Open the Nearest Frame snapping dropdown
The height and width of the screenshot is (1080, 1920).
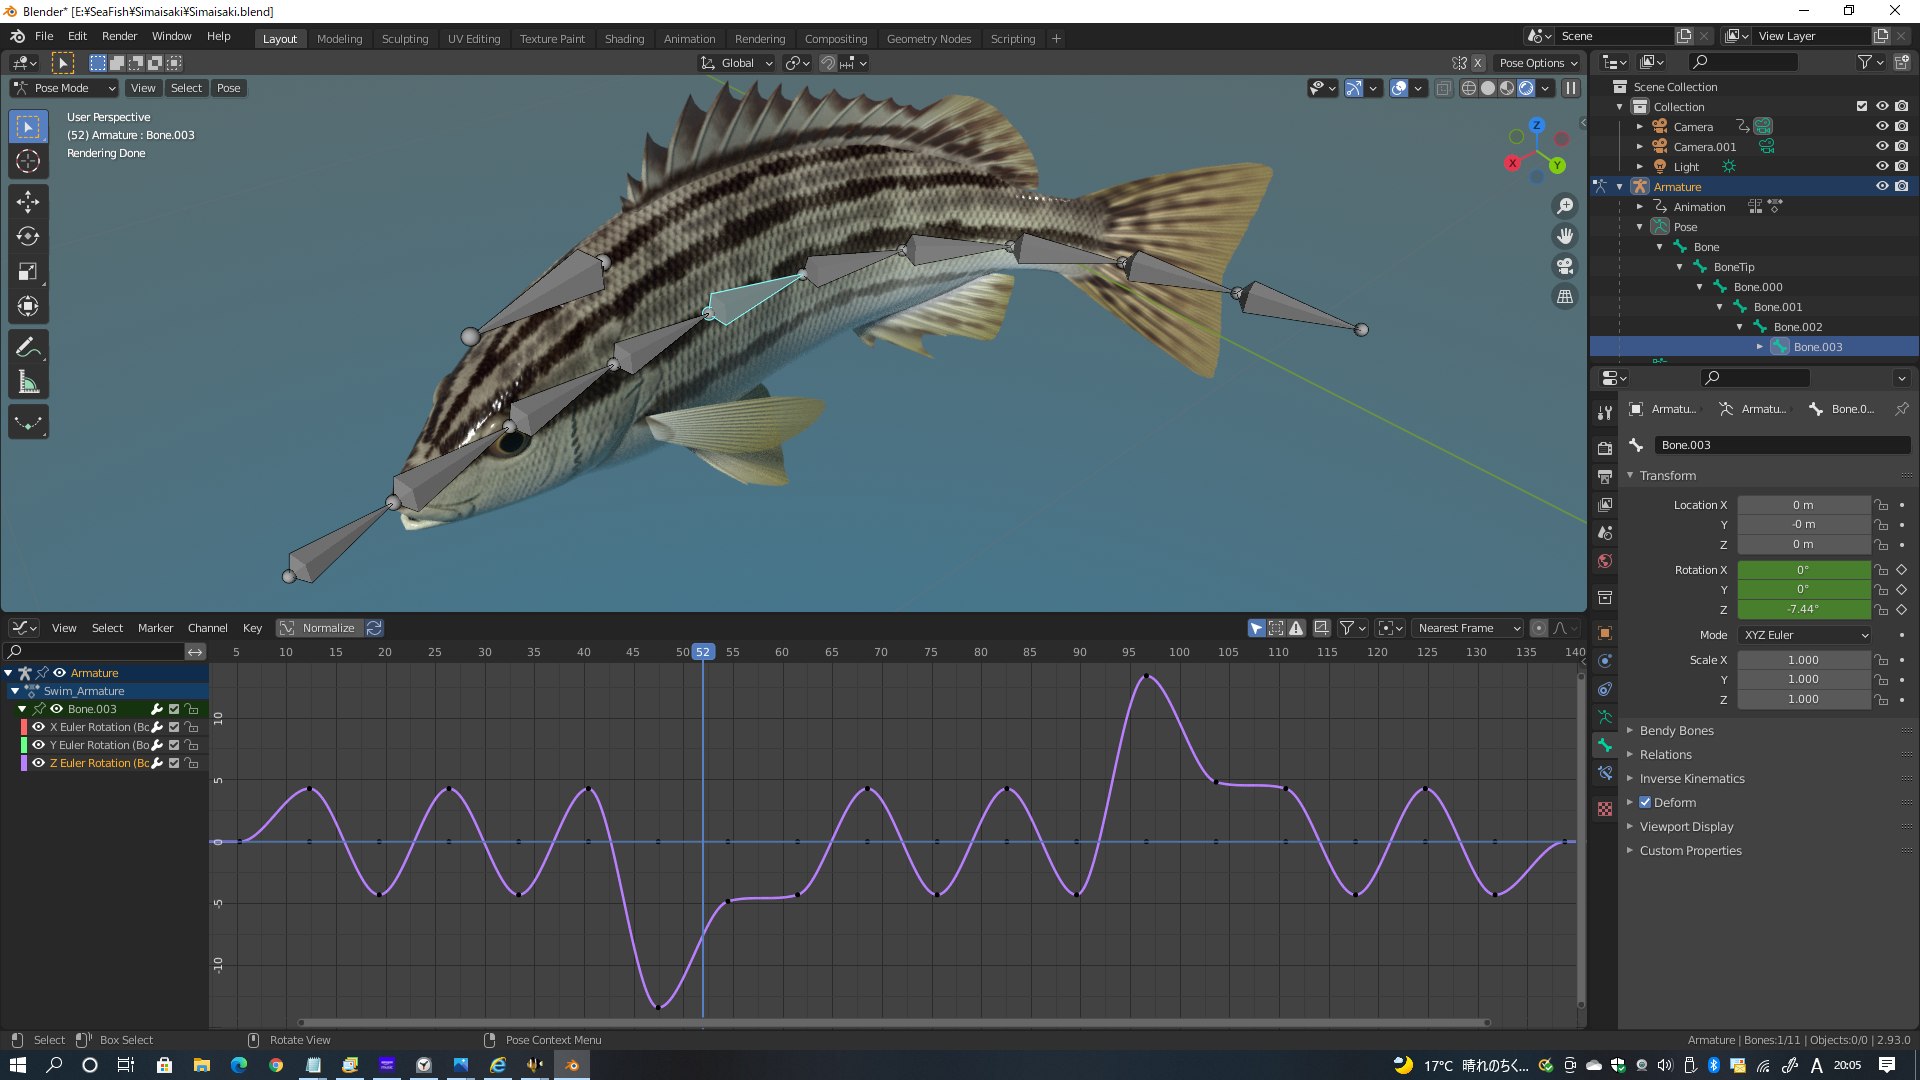coord(1467,628)
